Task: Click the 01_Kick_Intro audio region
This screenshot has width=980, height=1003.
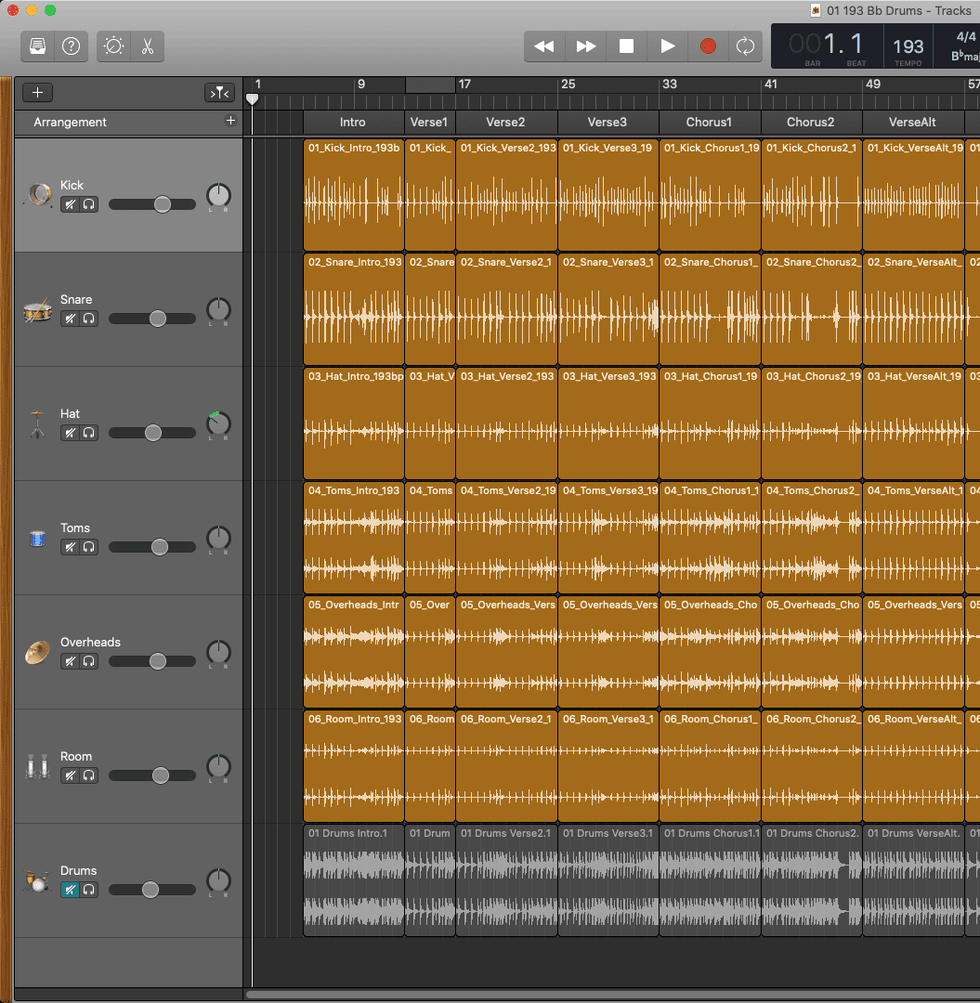Action: click(x=354, y=200)
